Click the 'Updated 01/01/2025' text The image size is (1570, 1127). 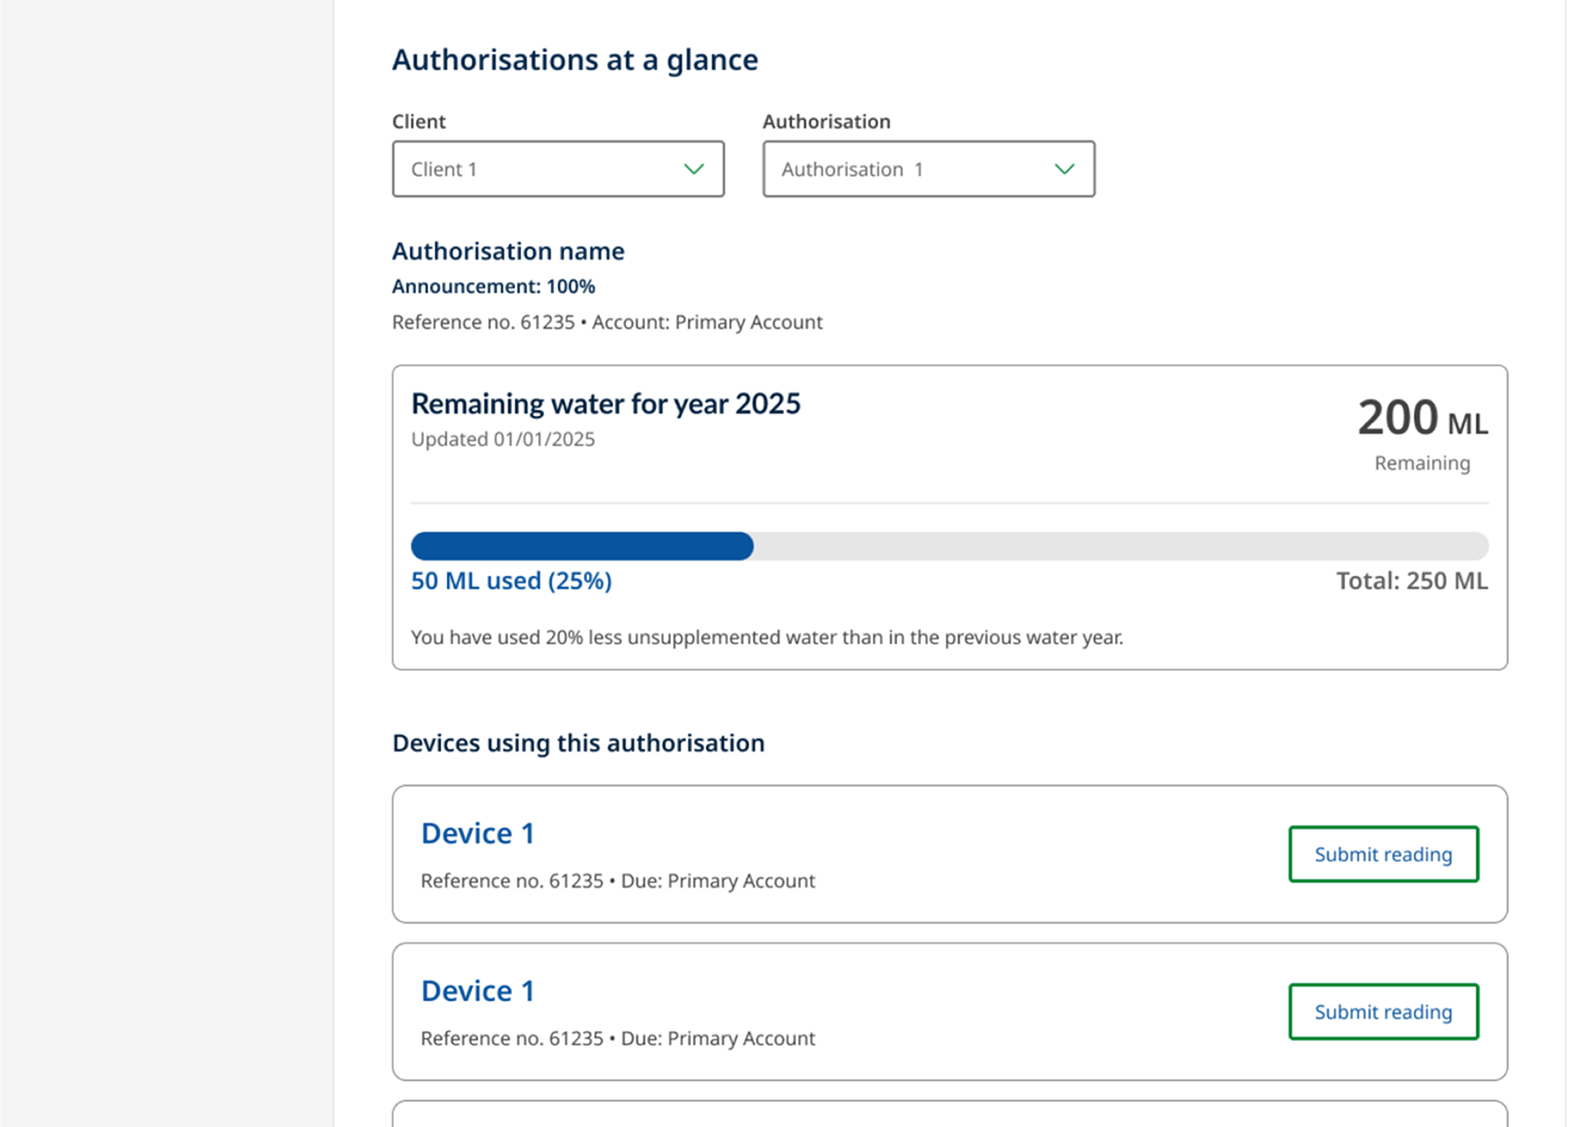tap(503, 439)
